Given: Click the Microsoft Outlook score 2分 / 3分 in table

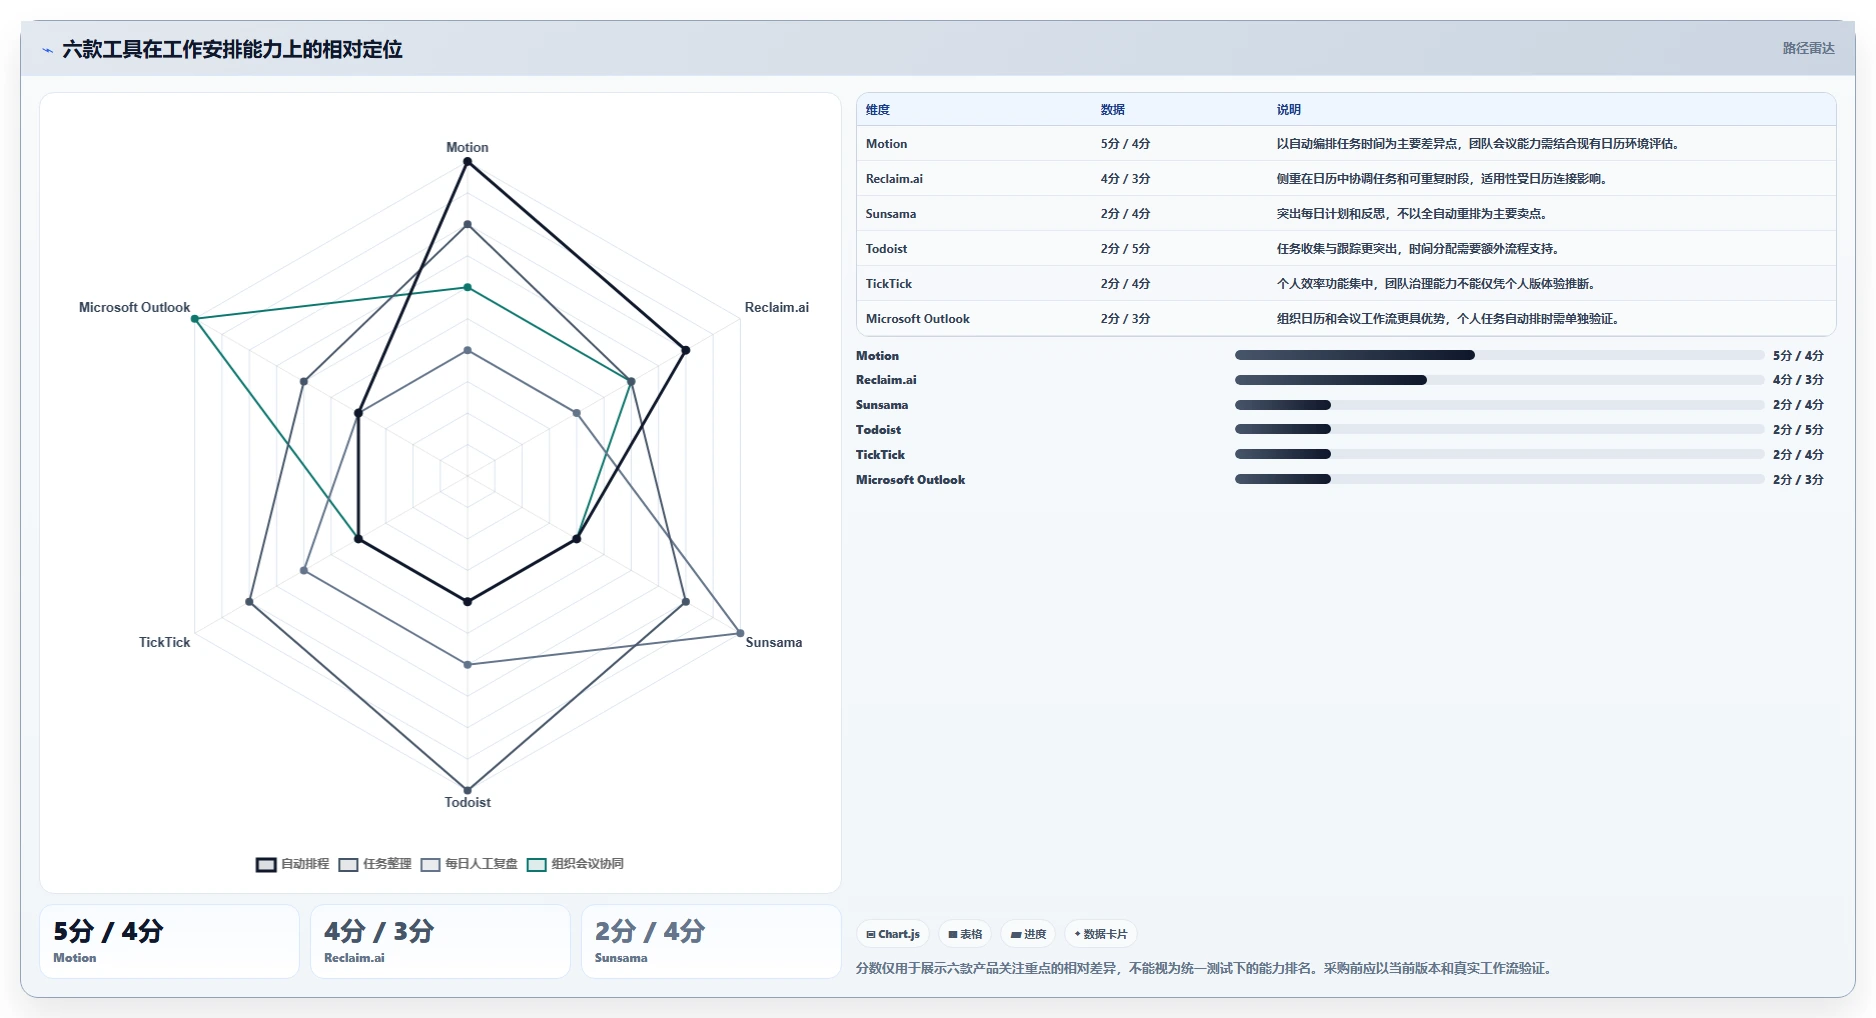Looking at the screenshot, I should pyautogui.click(x=1125, y=319).
